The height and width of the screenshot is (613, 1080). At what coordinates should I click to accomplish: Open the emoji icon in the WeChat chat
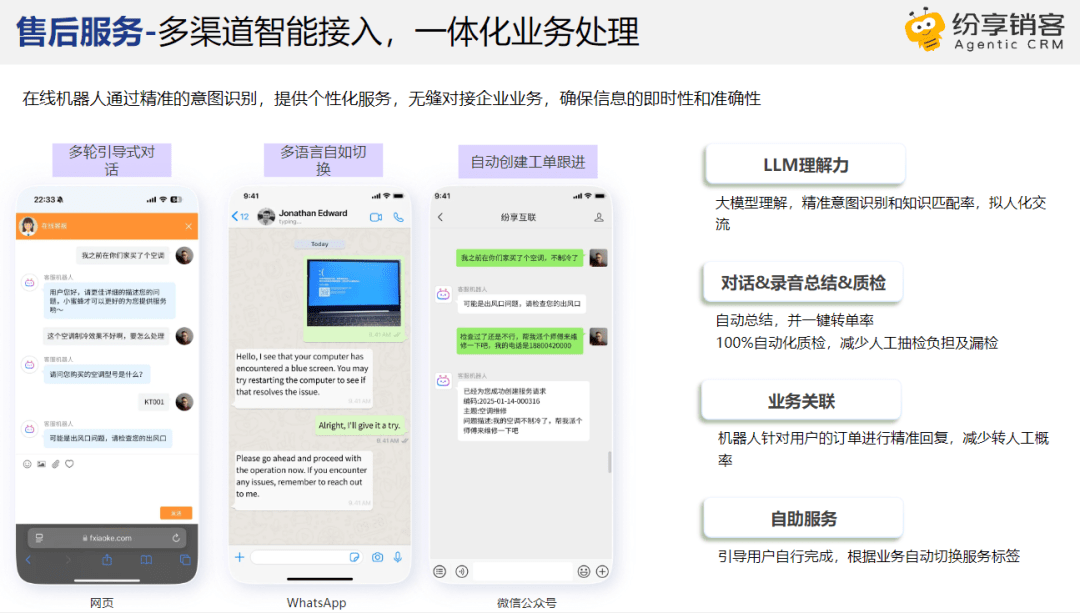(584, 571)
